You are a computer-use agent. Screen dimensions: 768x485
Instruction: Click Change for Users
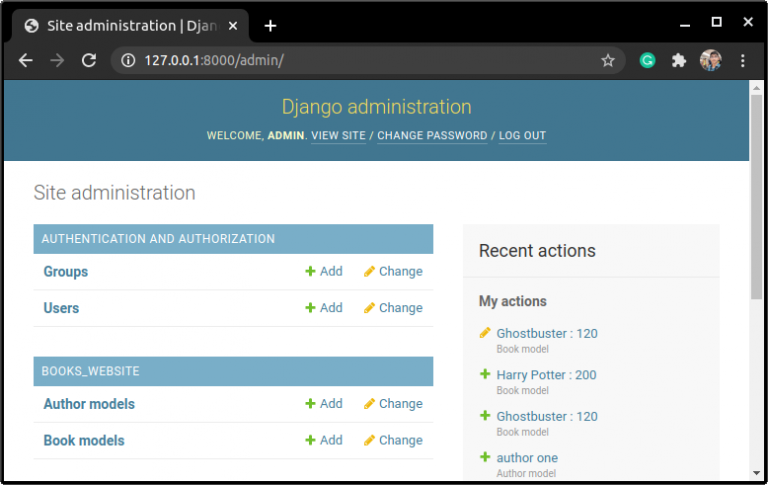coord(393,308)
